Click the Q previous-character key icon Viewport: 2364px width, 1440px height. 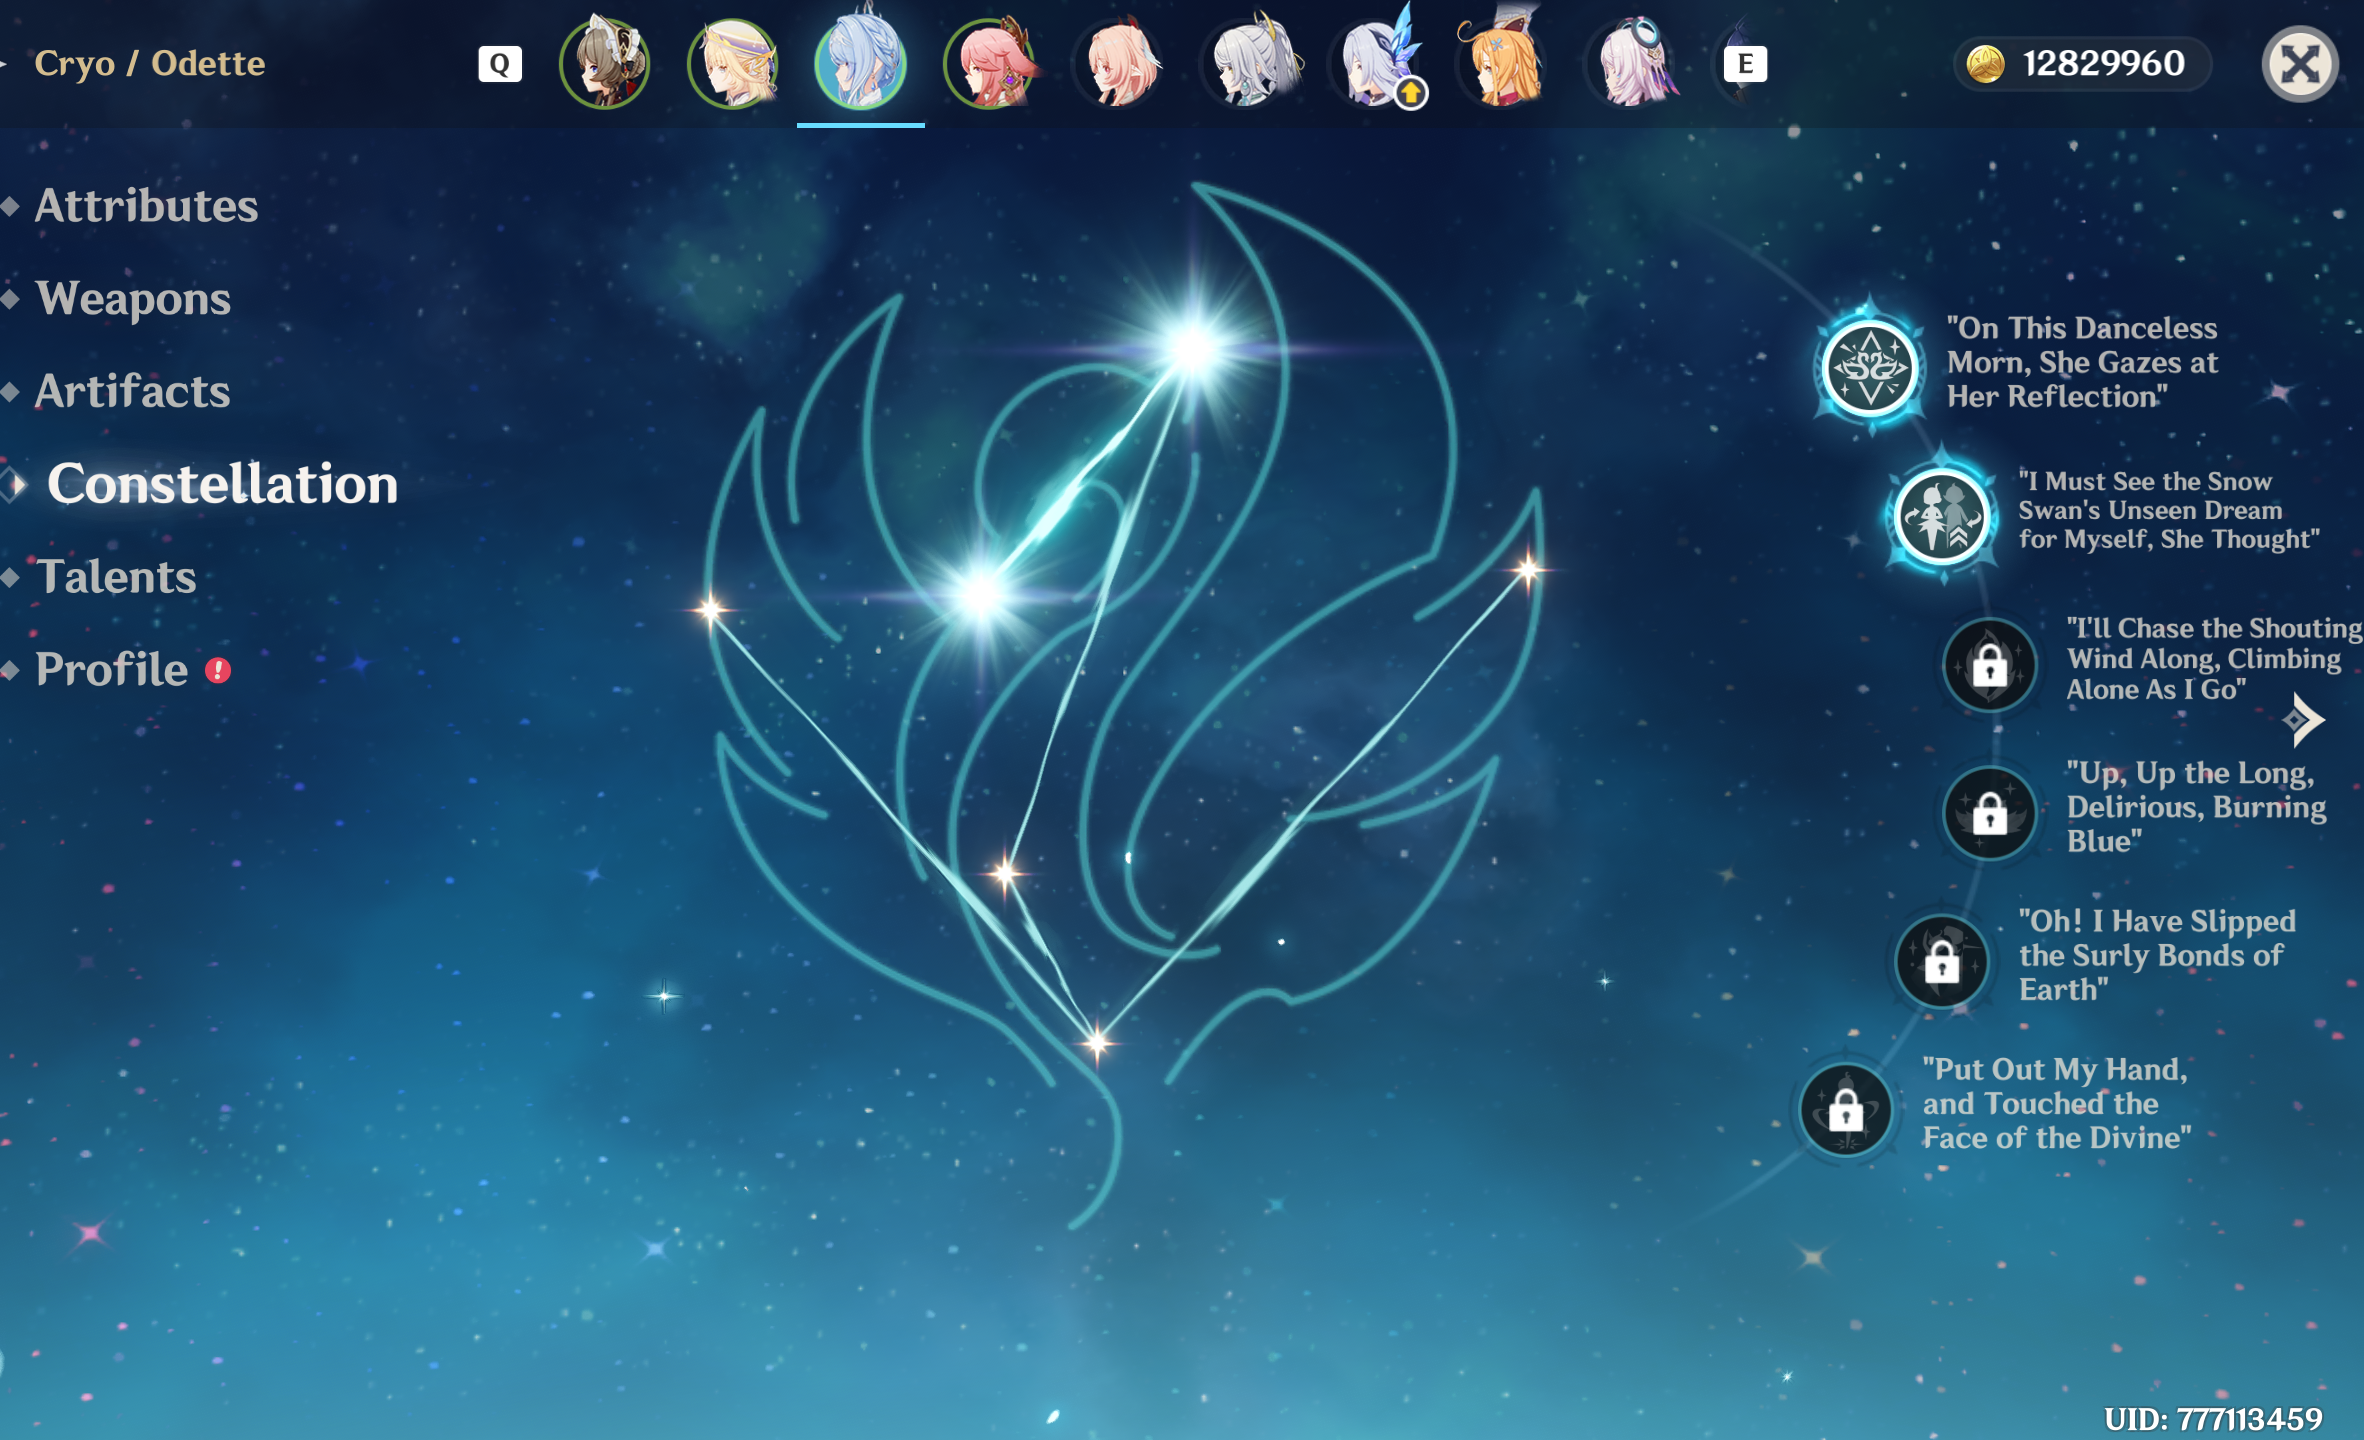coord(500,64)
